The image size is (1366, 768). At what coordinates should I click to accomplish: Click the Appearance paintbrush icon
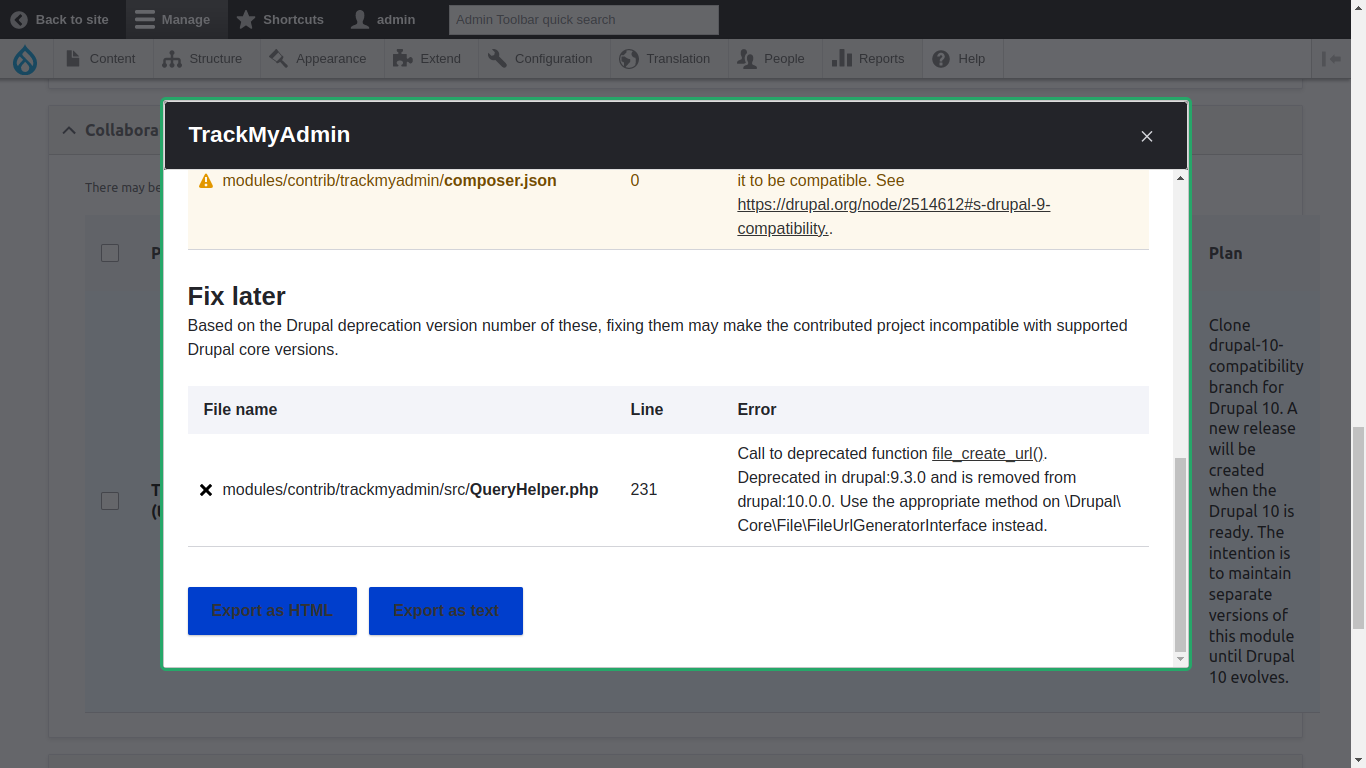[278, 59]
